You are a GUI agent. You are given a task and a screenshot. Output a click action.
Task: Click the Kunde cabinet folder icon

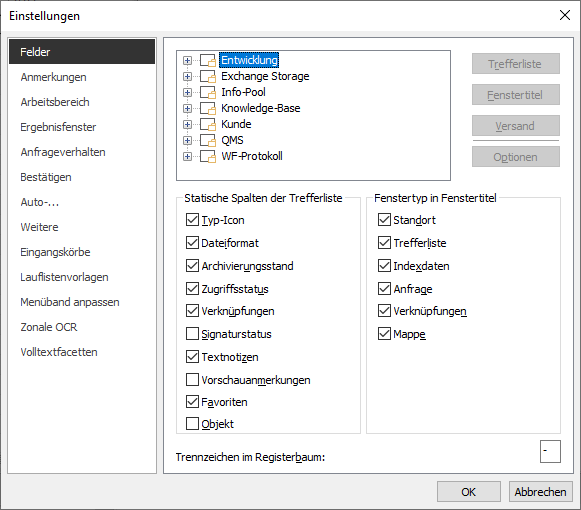point(208,124)
